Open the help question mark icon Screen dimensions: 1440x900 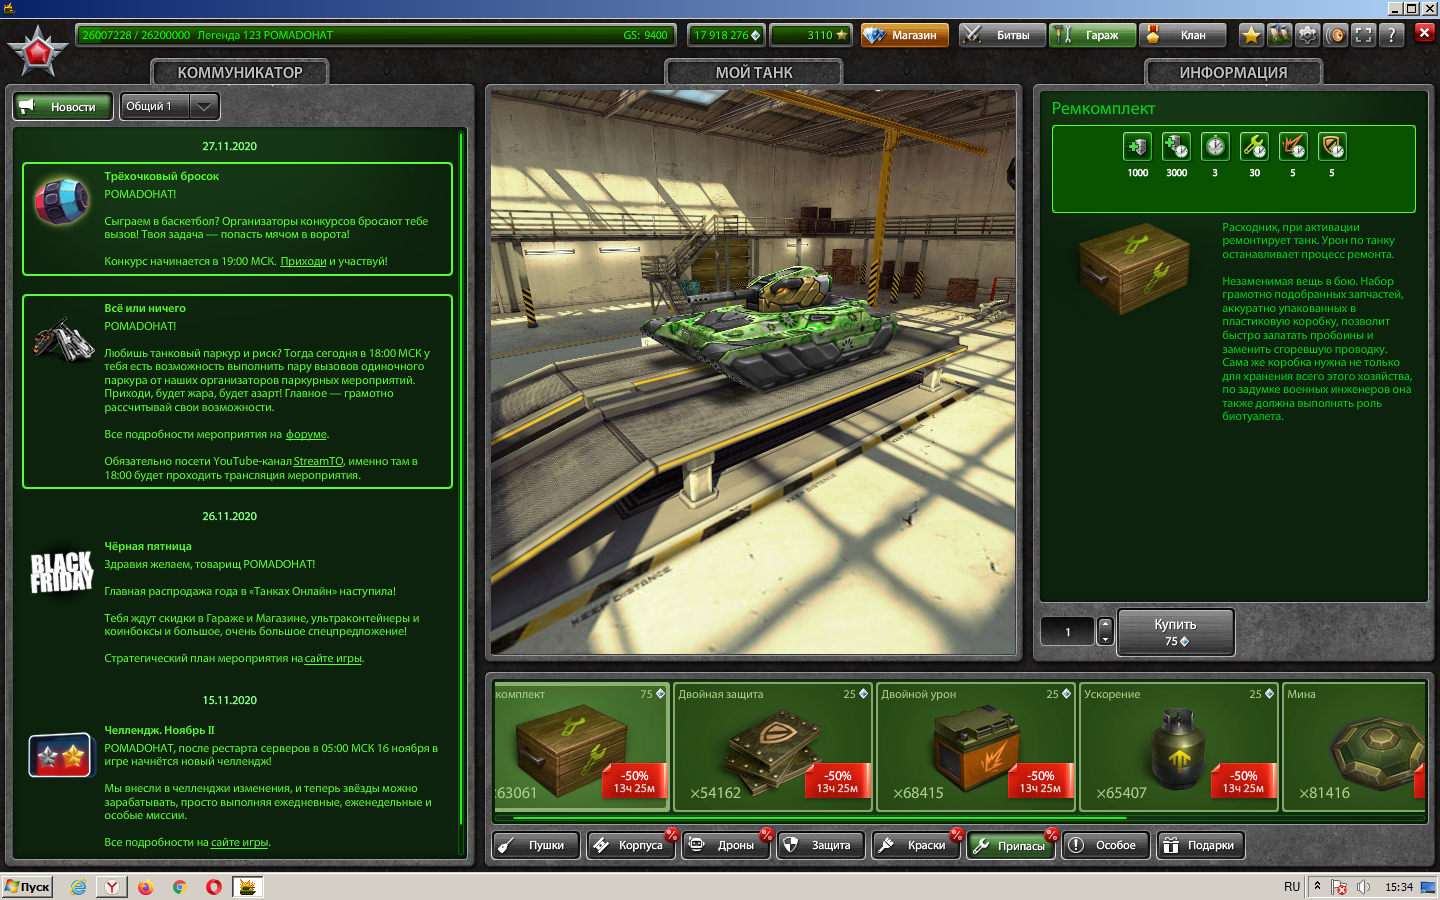tap(1391, 35)
